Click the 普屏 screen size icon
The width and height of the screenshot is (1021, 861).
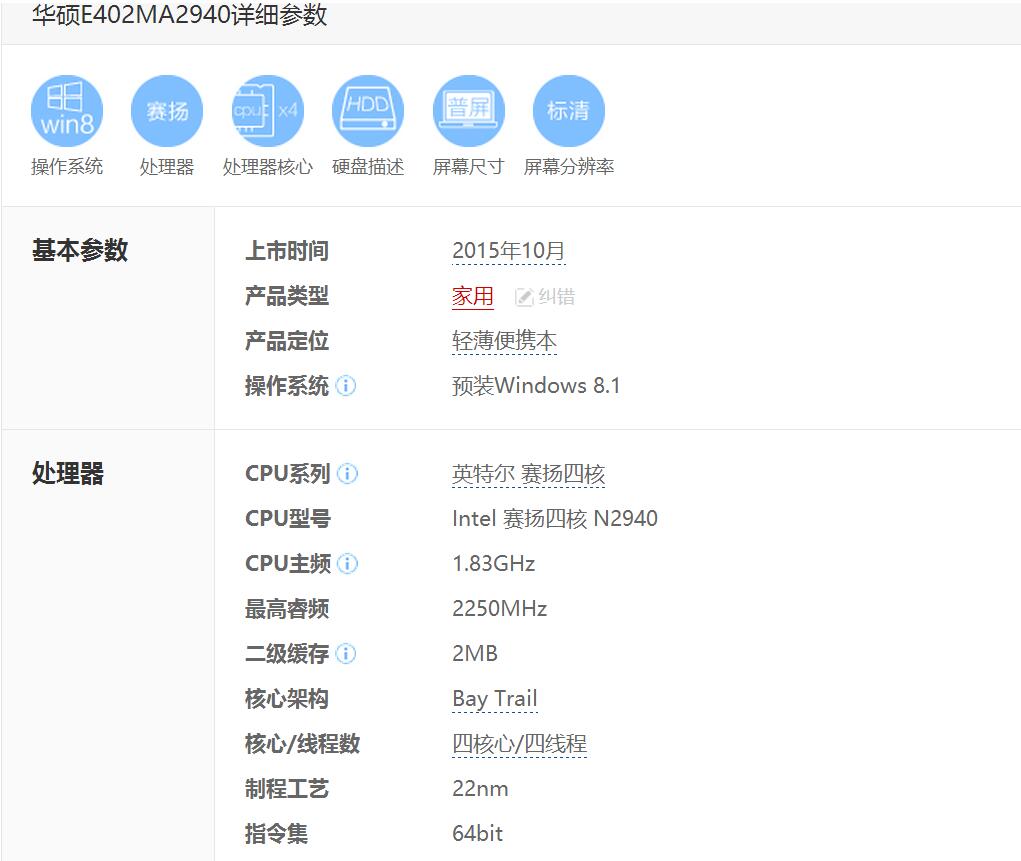(469, 111)
